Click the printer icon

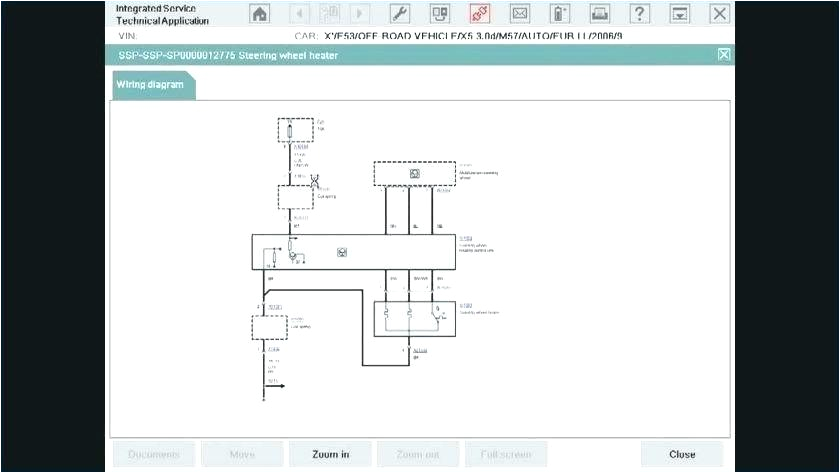pos(600,13)
